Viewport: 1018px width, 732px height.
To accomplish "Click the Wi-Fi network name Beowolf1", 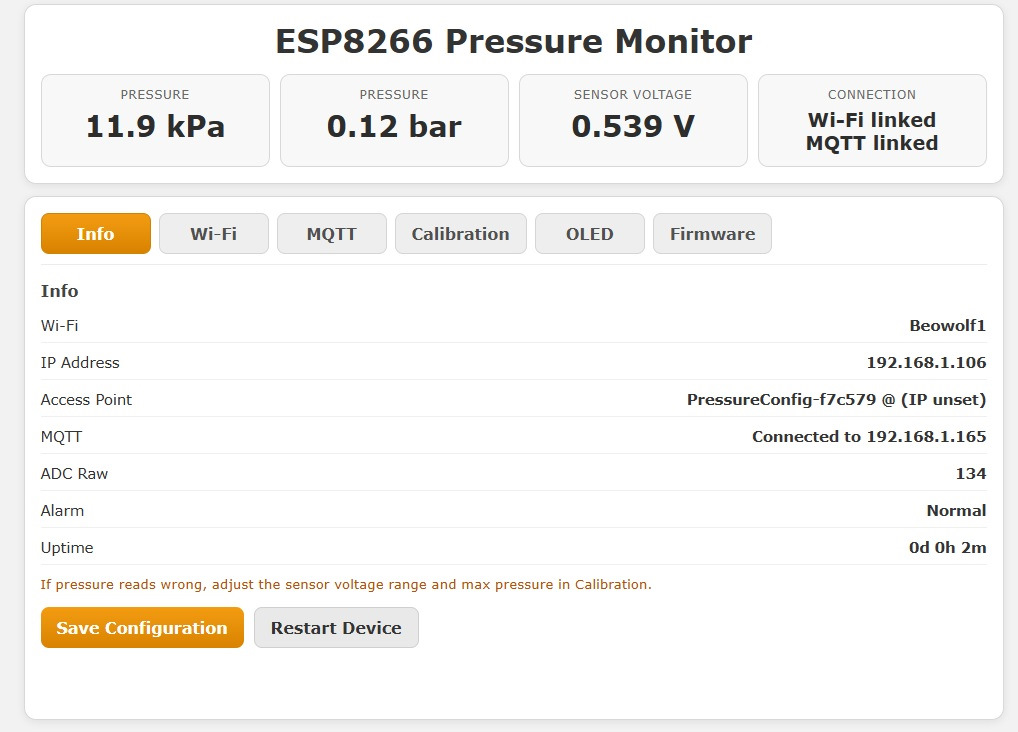I will [x=947, y=325].
